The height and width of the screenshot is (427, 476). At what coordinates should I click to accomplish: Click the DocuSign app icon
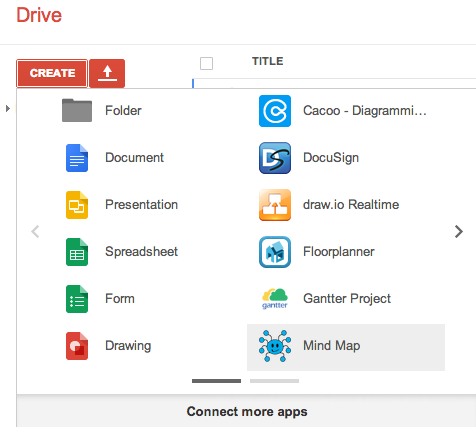coord(275,158)
